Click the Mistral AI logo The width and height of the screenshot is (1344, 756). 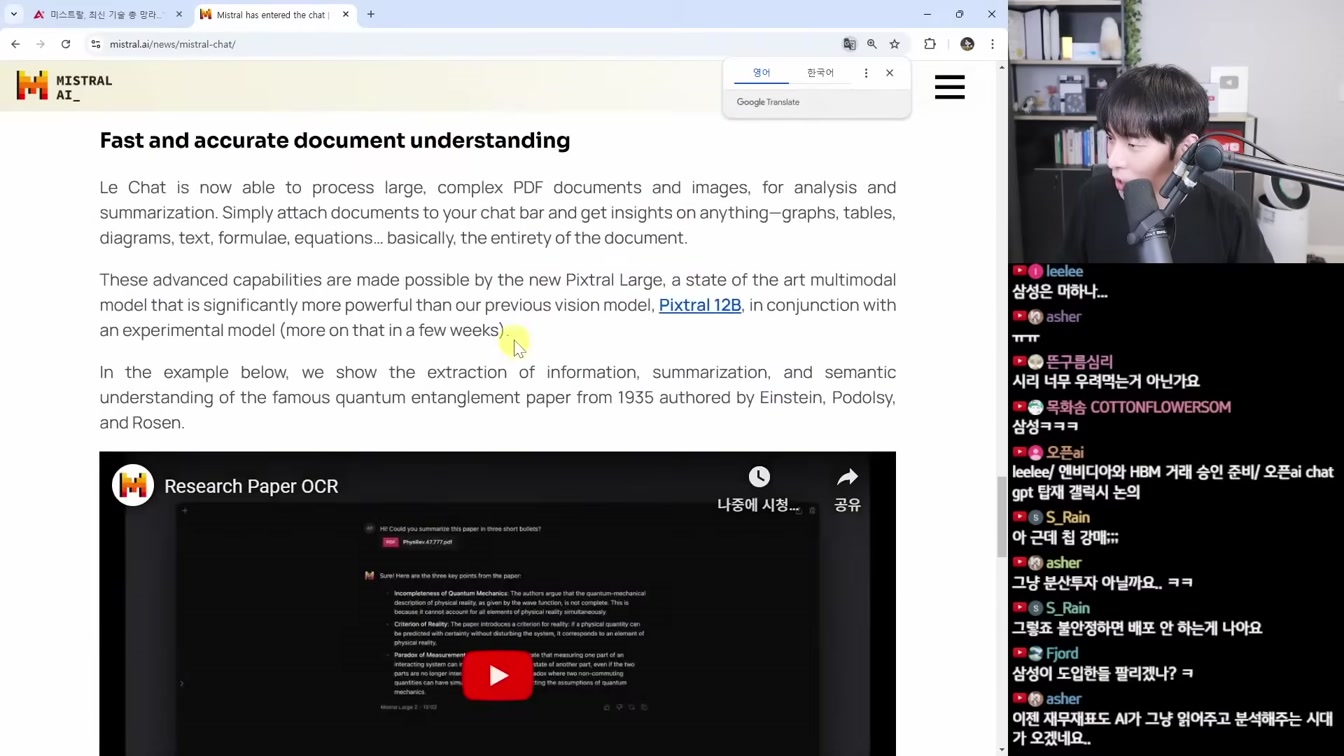coord(64,86)
